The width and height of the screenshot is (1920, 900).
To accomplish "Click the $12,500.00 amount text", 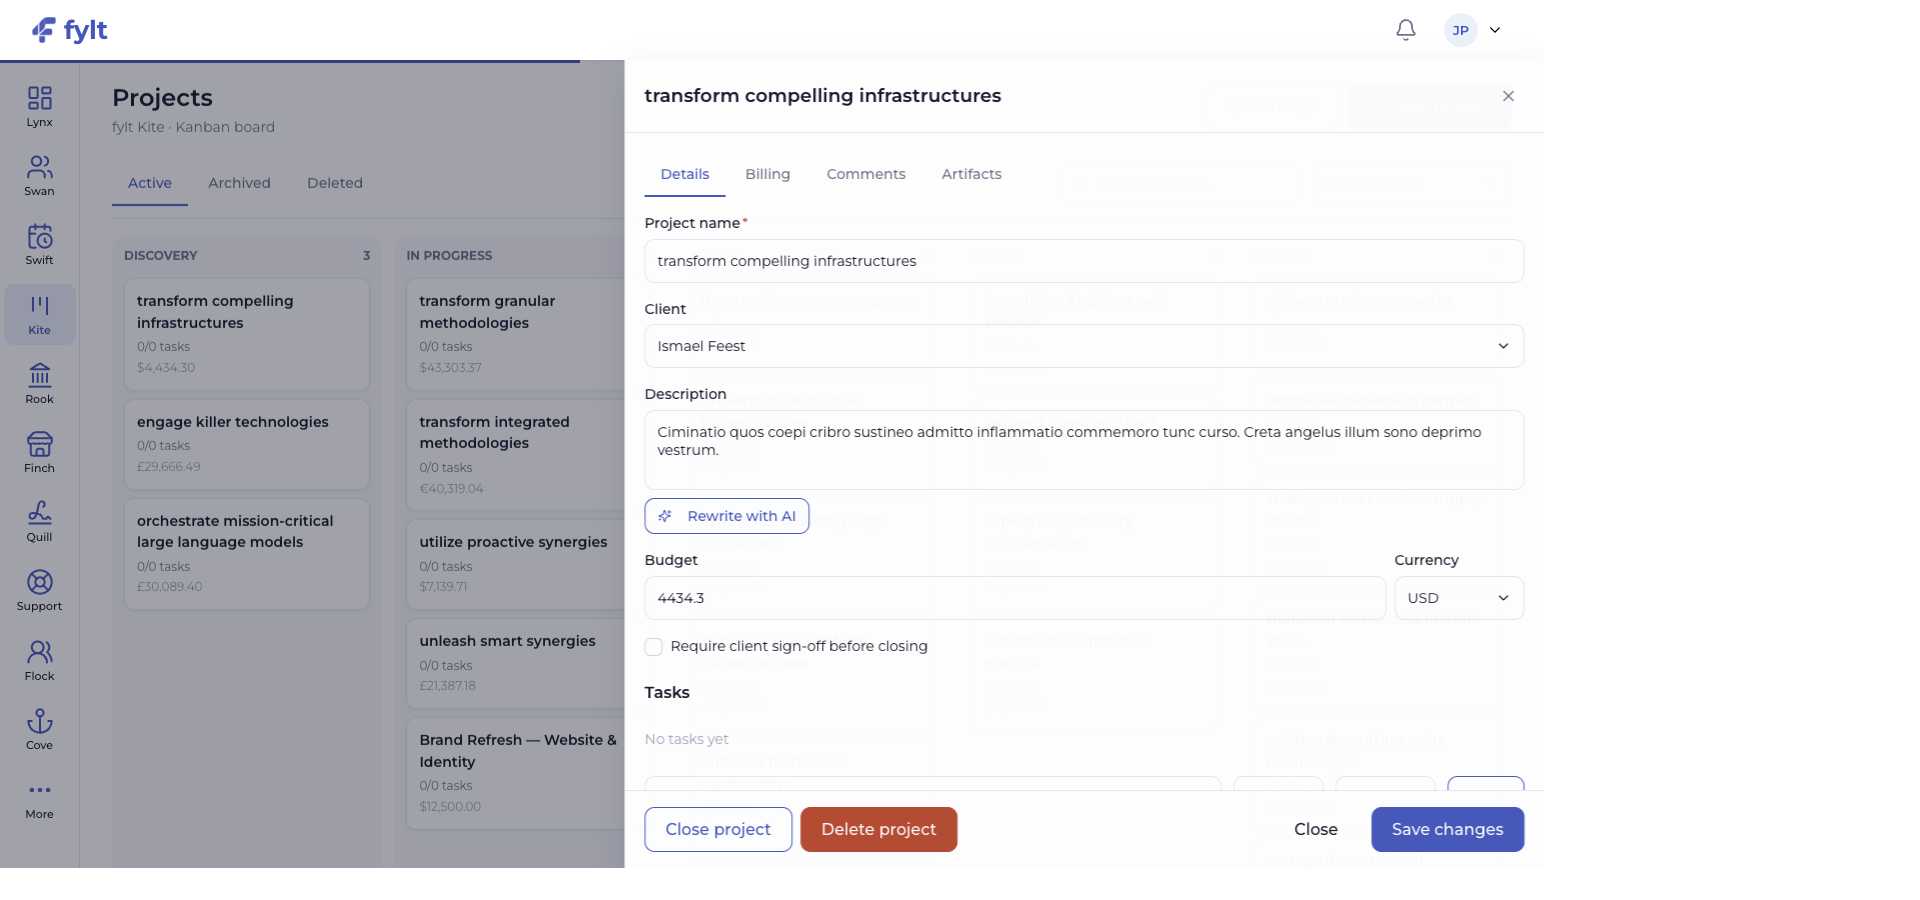I will 450,807.
